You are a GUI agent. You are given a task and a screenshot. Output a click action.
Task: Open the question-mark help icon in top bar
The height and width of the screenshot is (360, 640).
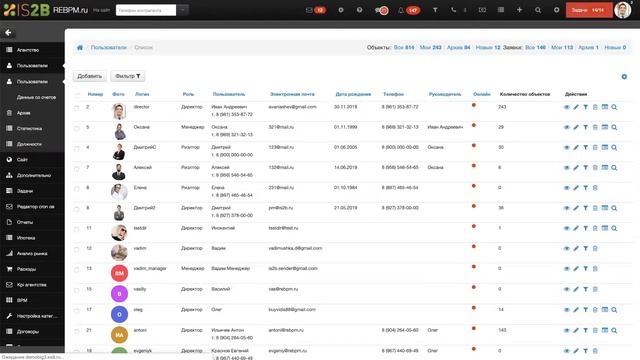pyautogui.click(x=359, y=10)
